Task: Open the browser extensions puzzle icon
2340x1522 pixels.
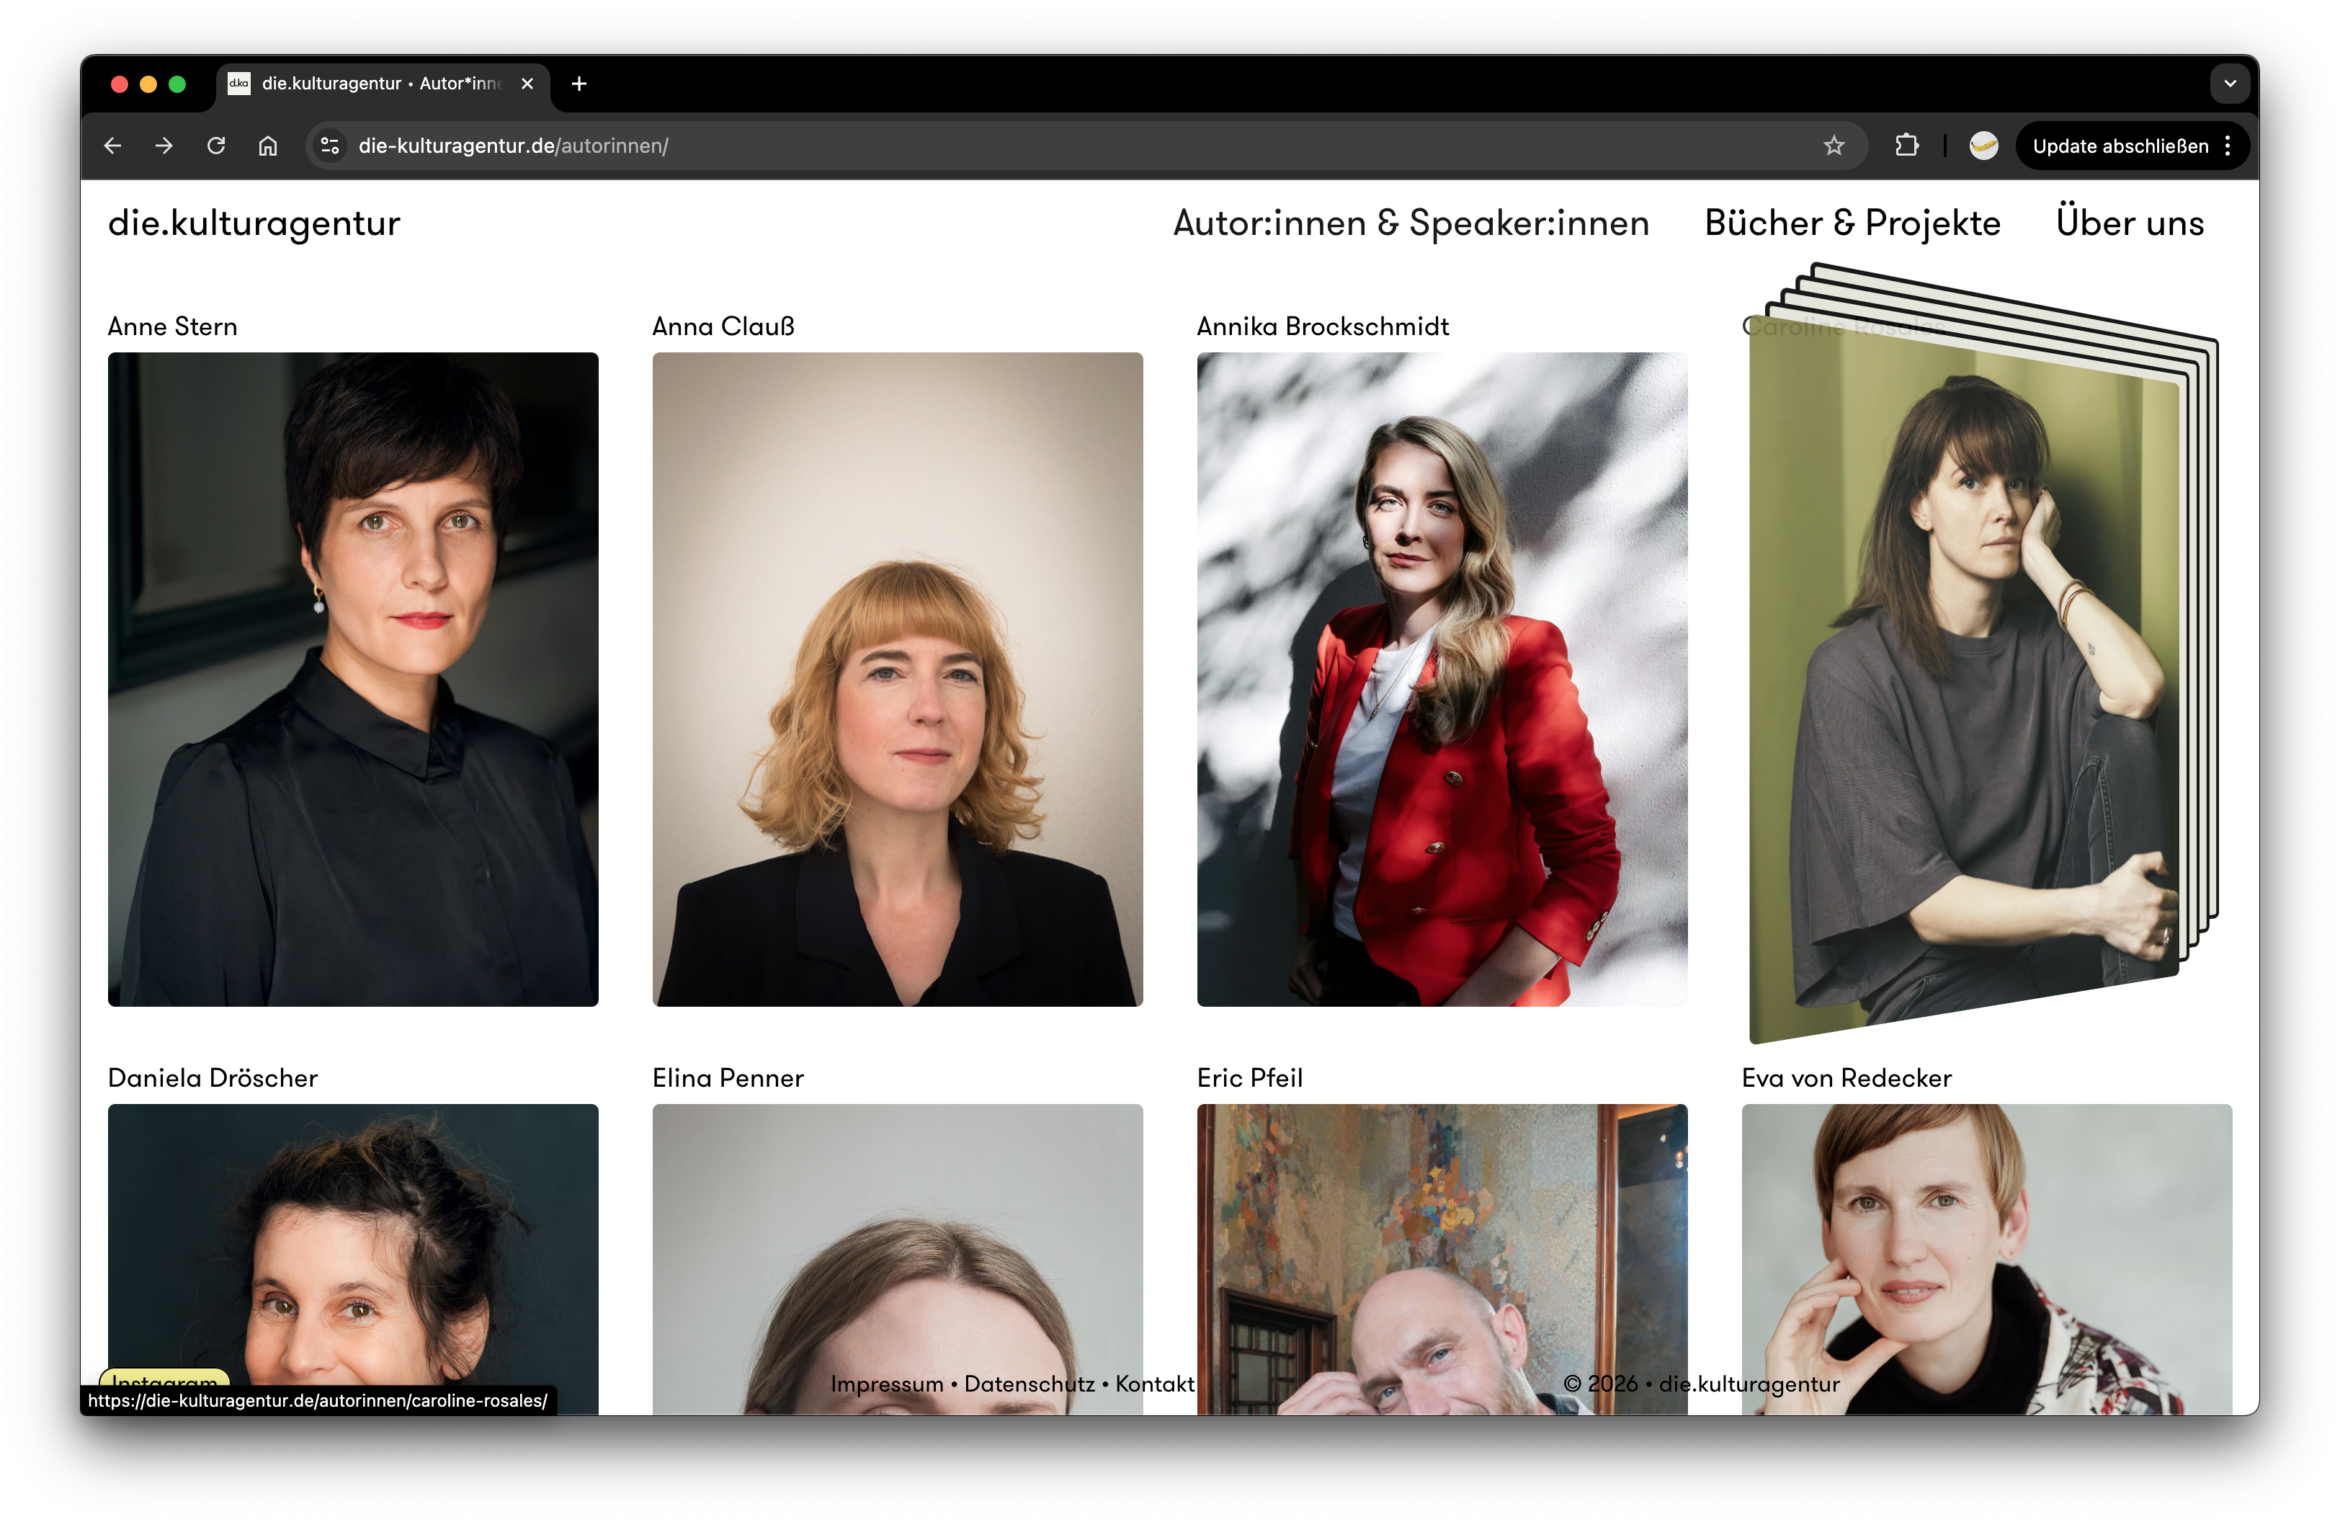Action: click(1906, 146)
